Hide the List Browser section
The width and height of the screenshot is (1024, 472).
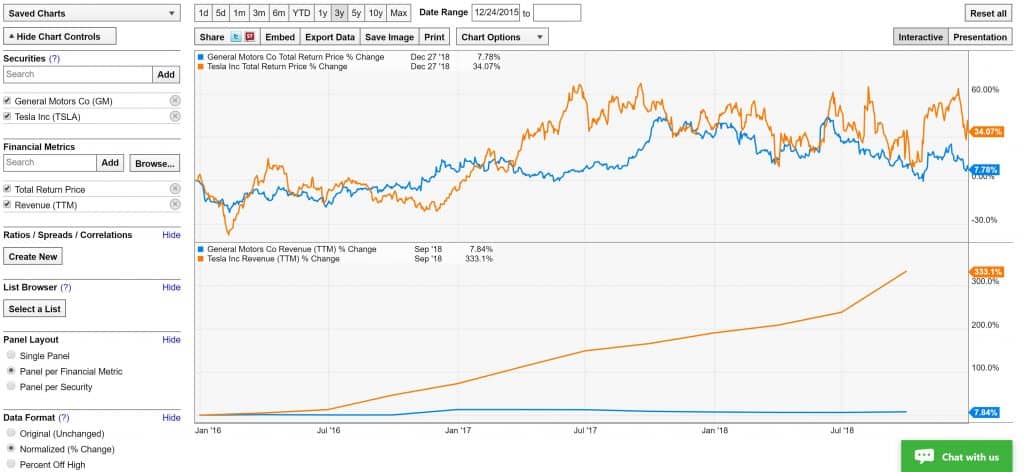tap(171, 287)
